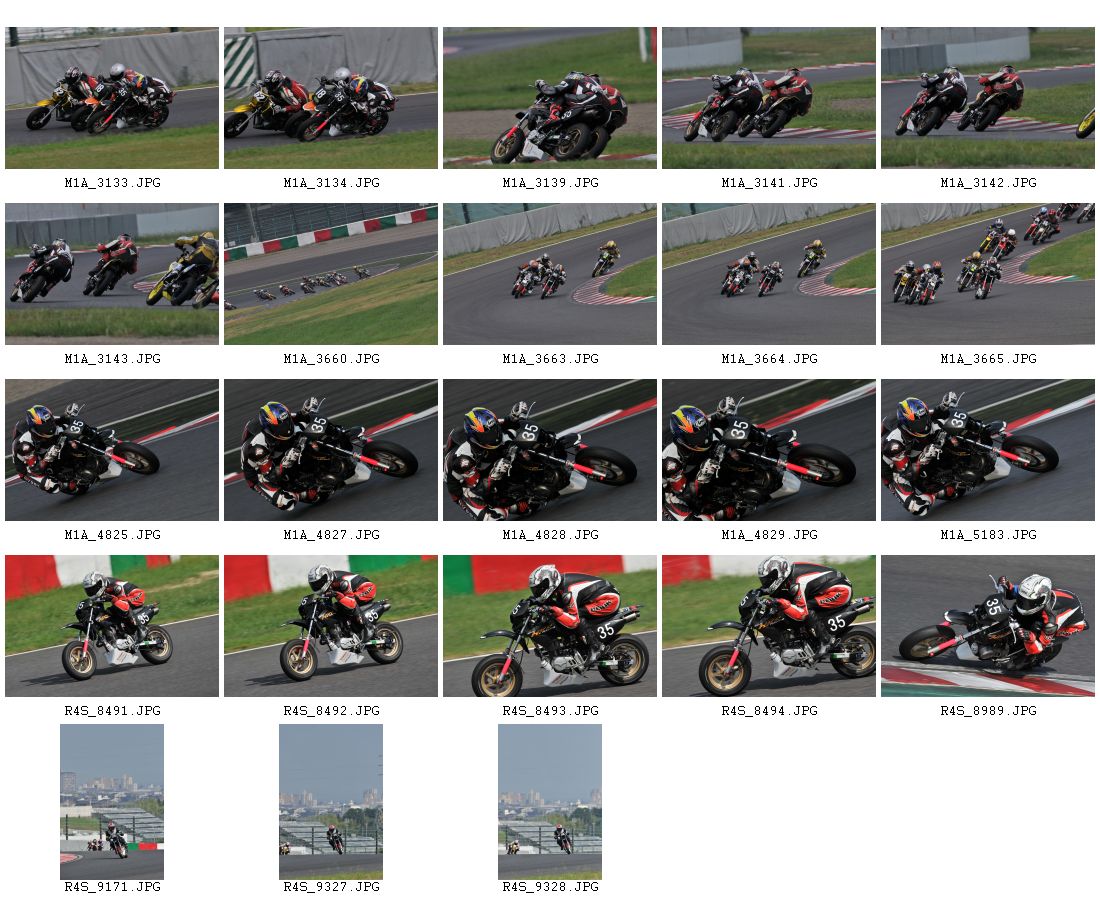Screen dimensions: 1100x900
Task: Select the M1A_3134.JPG photo thumbnail
Action: [330, 98]
